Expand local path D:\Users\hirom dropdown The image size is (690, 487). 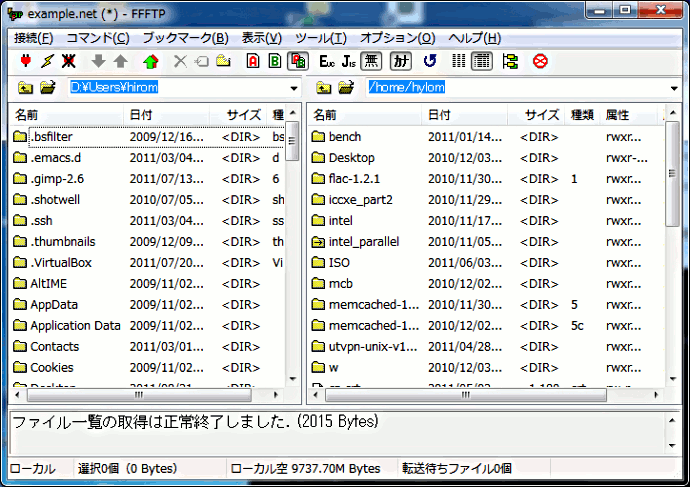point(293,88)
